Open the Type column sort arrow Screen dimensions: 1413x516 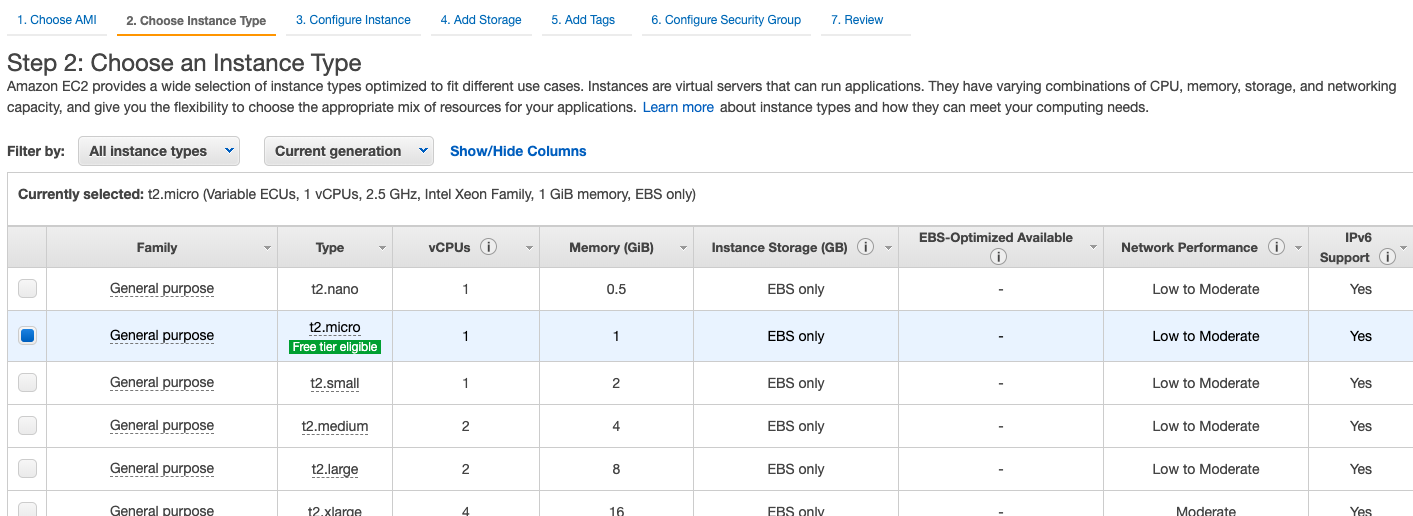383,248
